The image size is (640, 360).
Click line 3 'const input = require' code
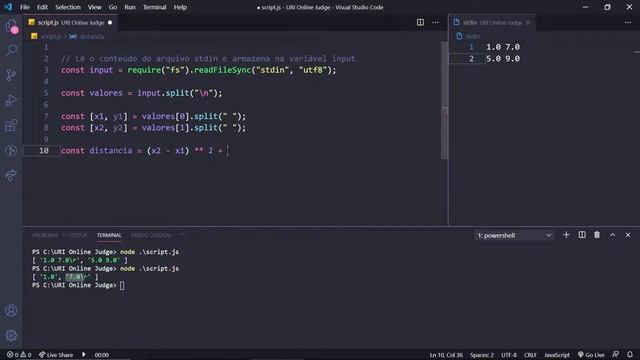[198, 70]
